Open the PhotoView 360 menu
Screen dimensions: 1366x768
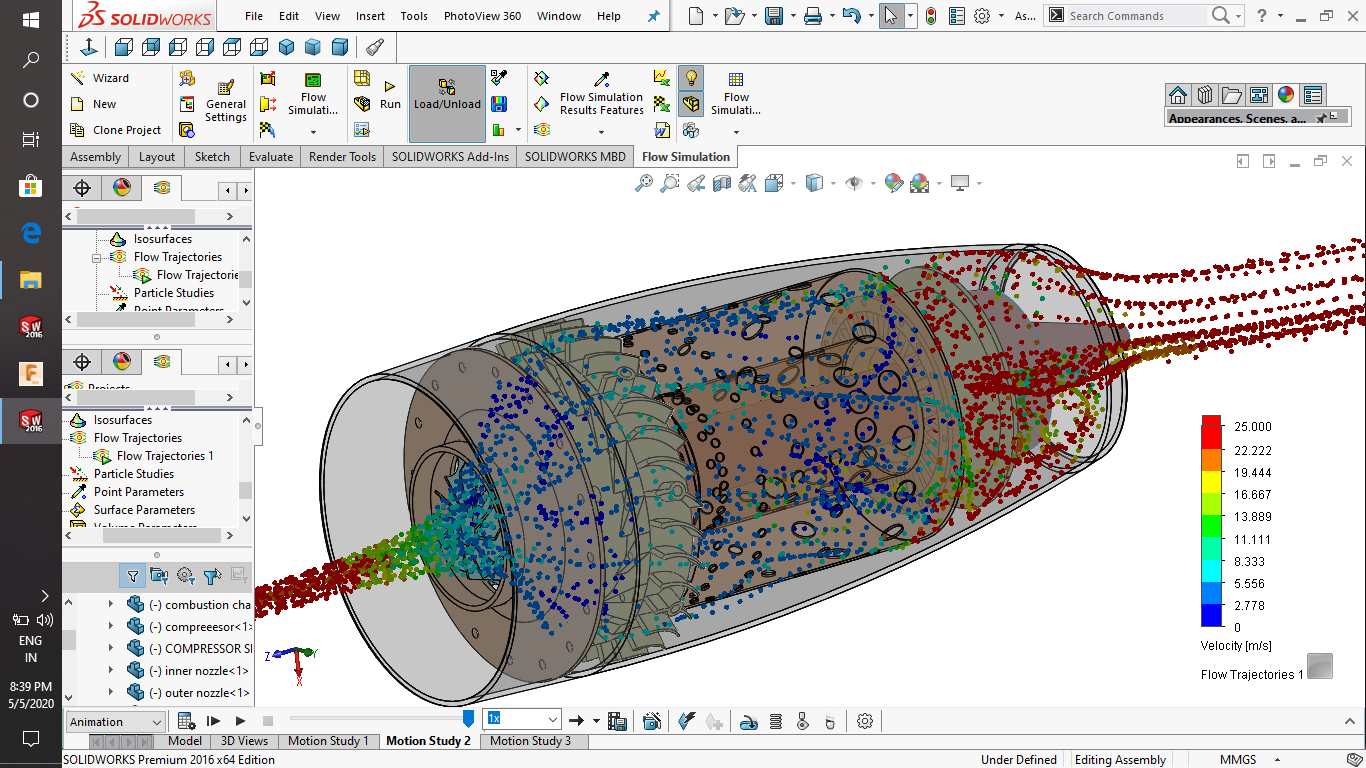482,16
